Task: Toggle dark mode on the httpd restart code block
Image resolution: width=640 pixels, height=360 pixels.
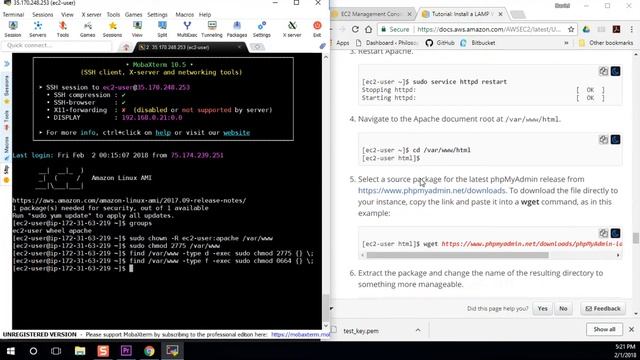Action: point(616,71)
